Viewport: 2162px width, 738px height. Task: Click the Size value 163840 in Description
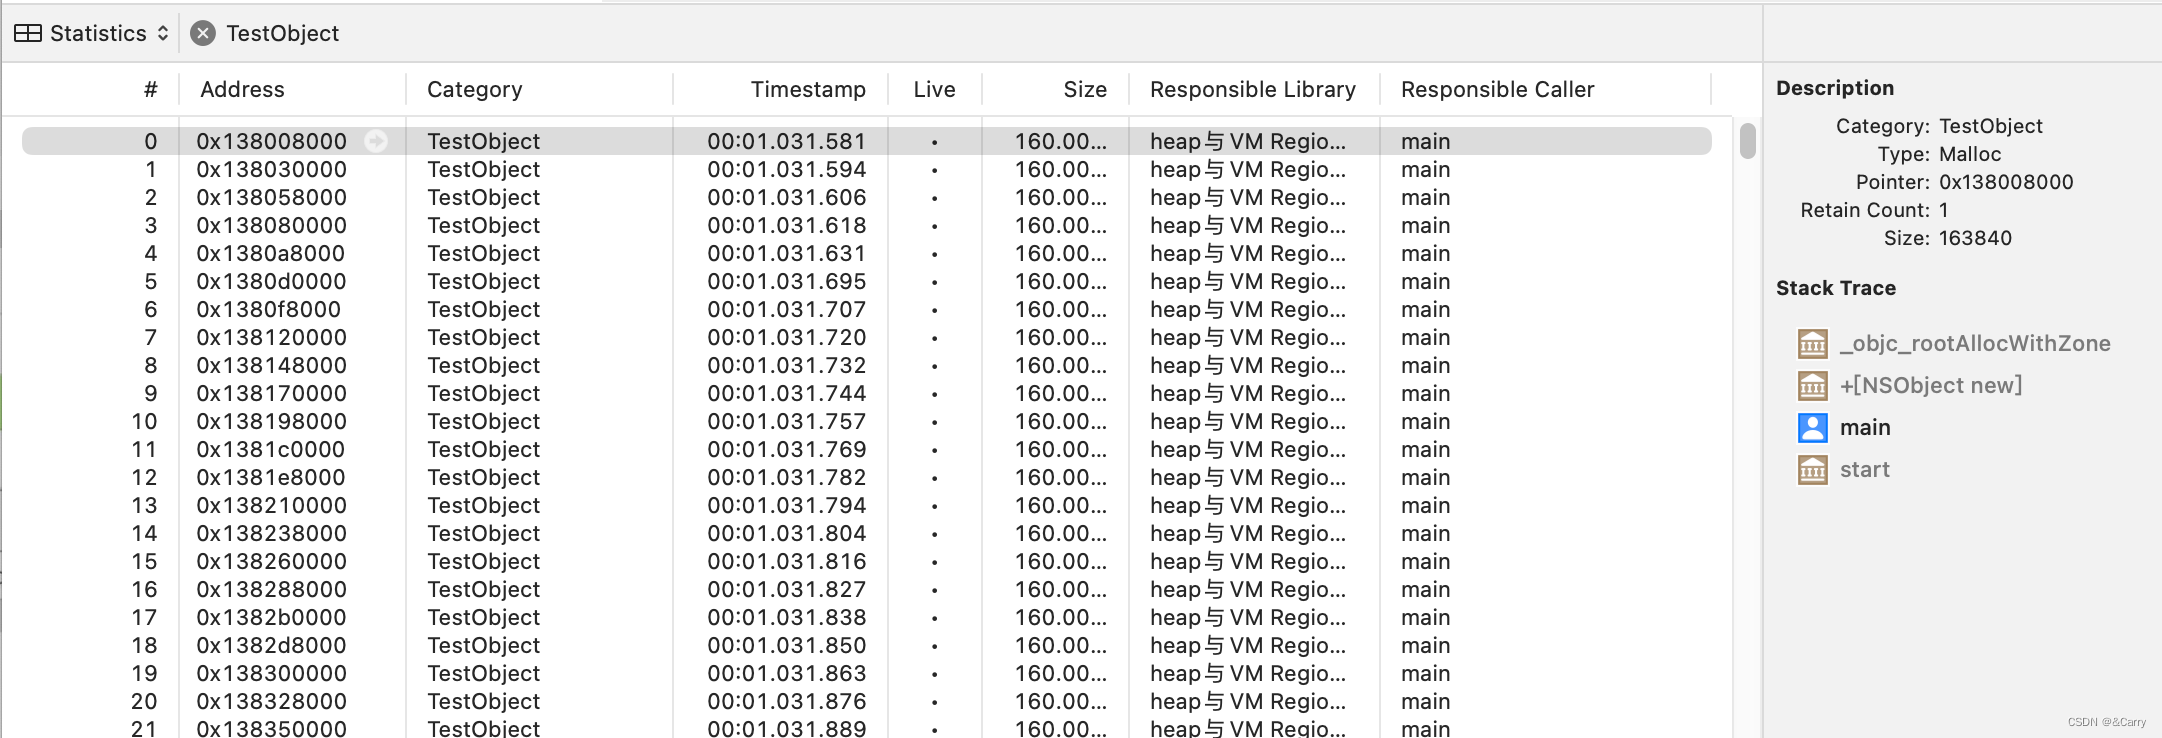pyautogui.click(x=1975, y=238)
